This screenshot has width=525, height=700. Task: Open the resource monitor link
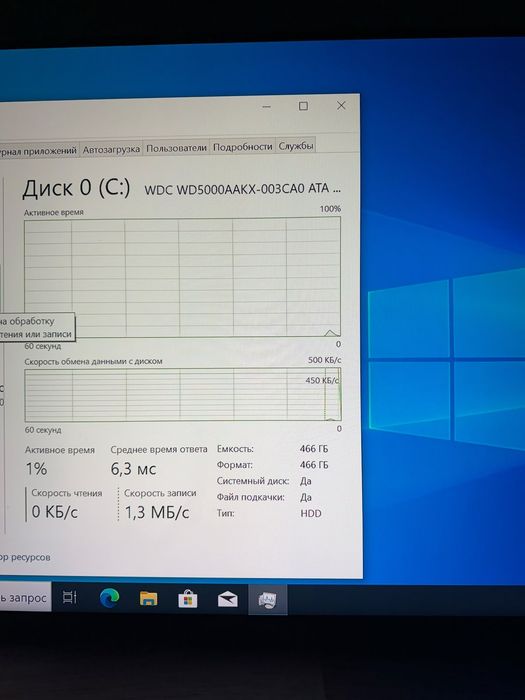click(25, 557)
